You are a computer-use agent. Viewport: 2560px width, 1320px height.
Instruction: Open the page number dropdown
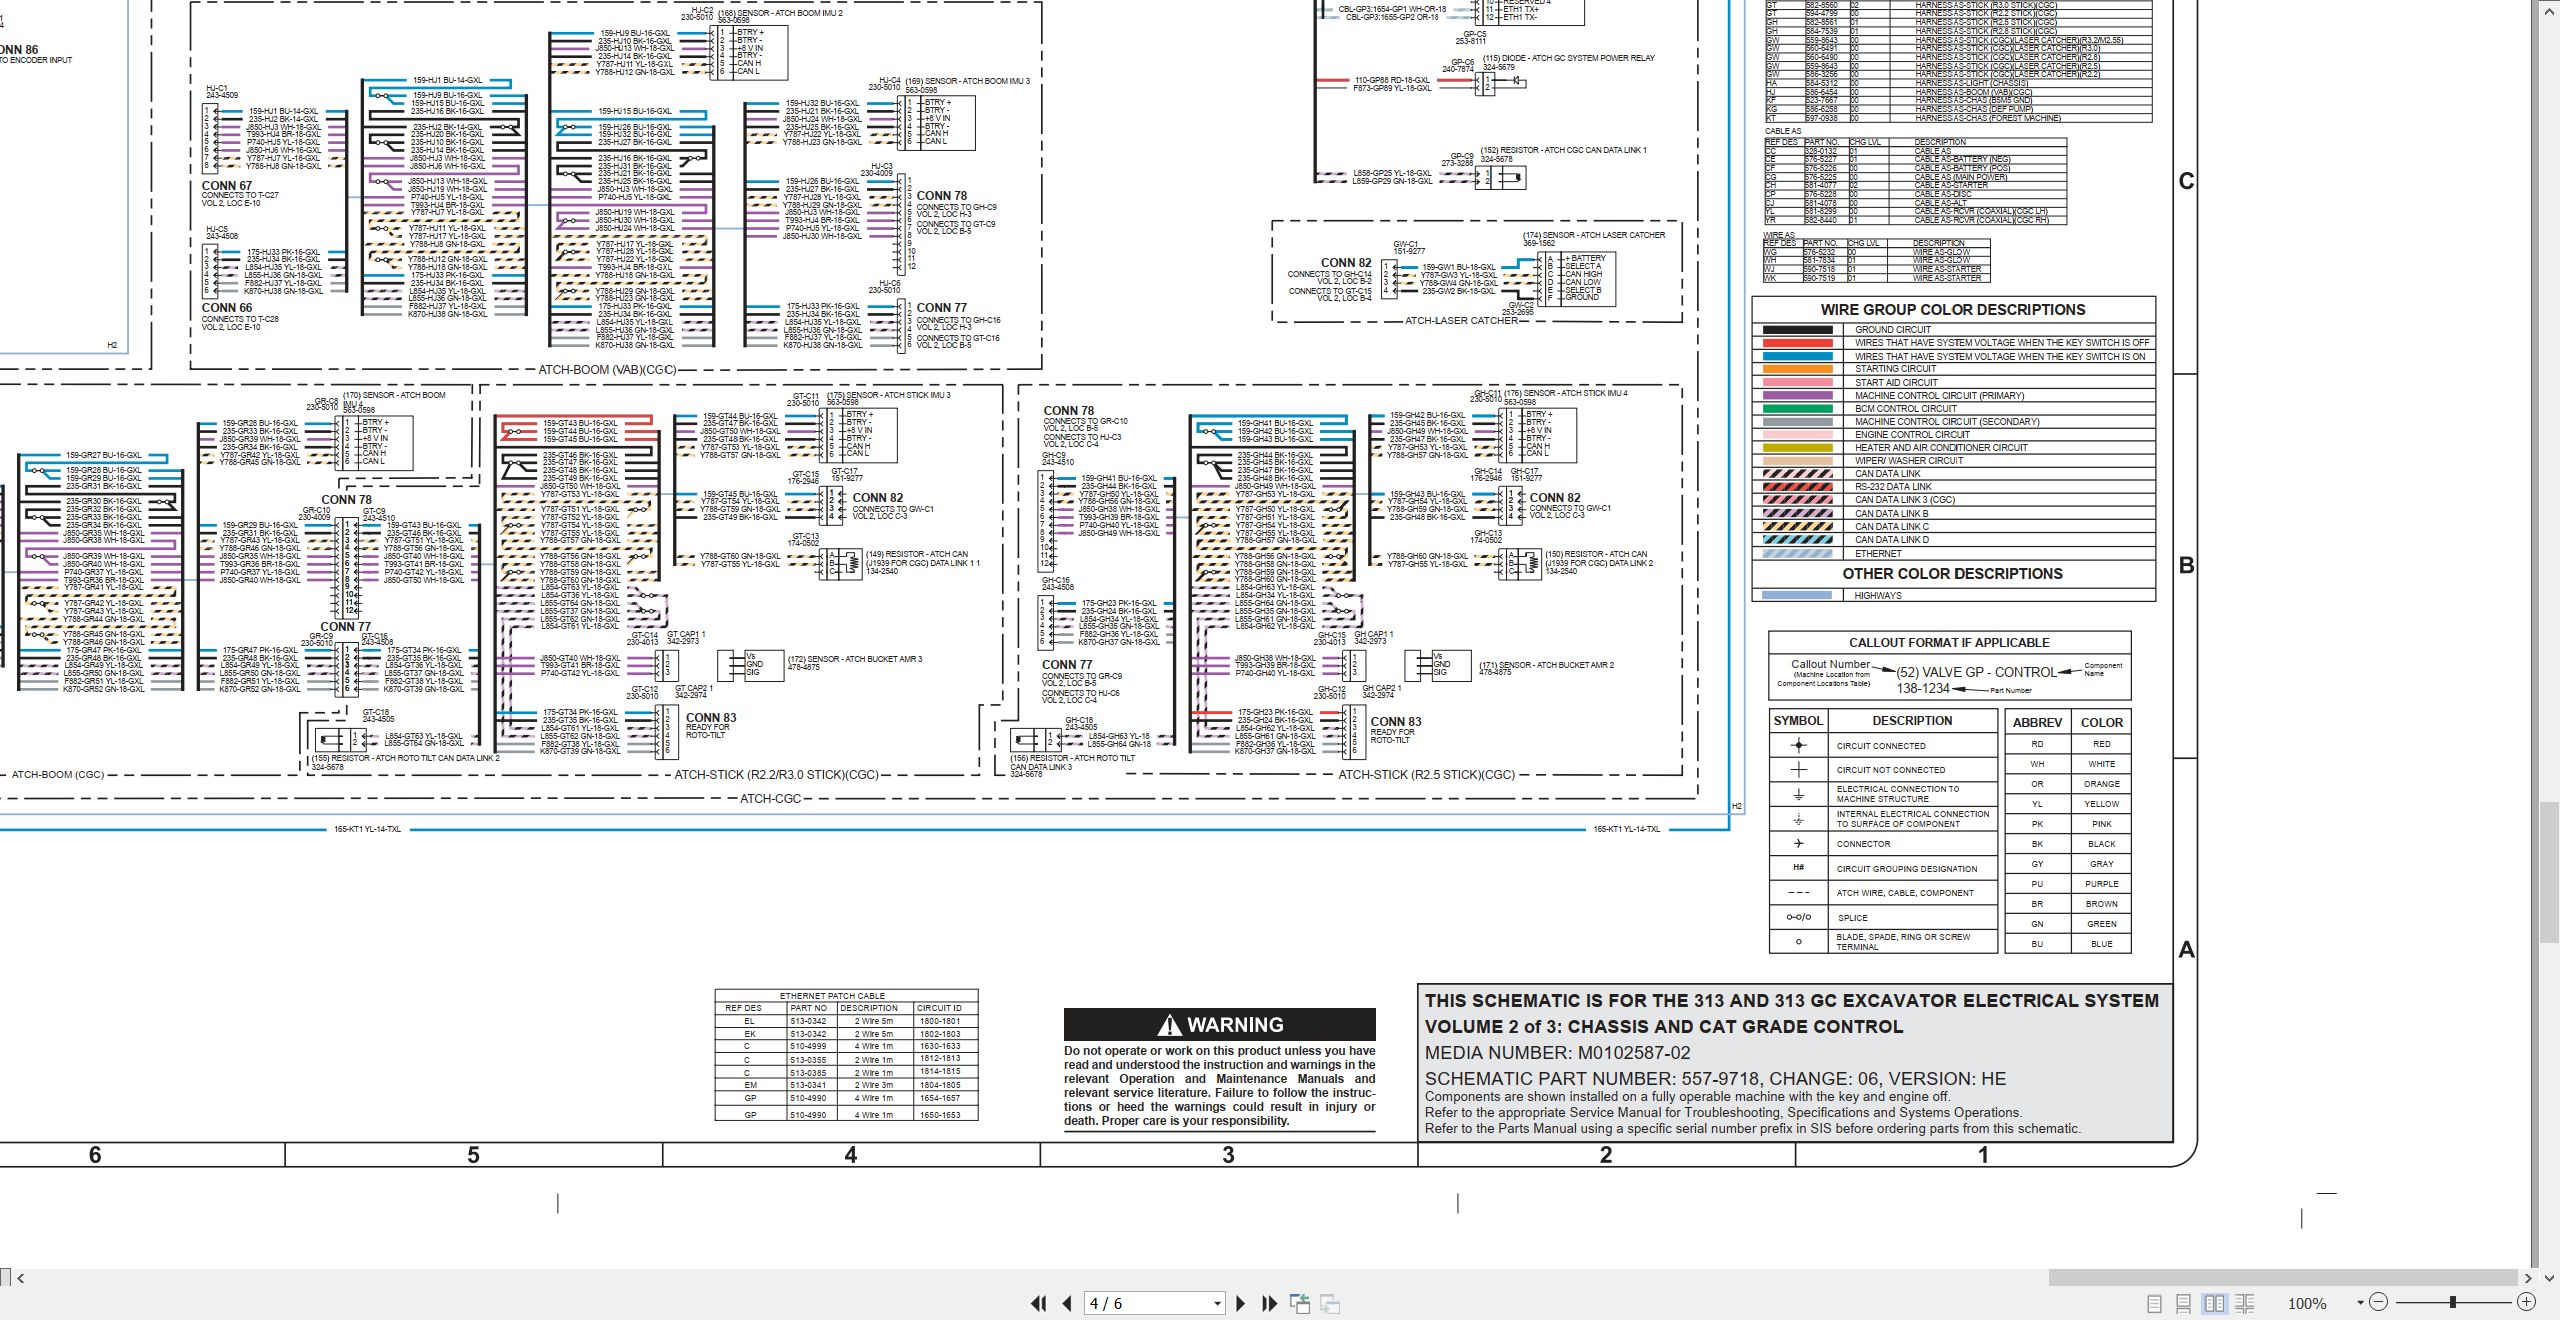point(1217,1304)
